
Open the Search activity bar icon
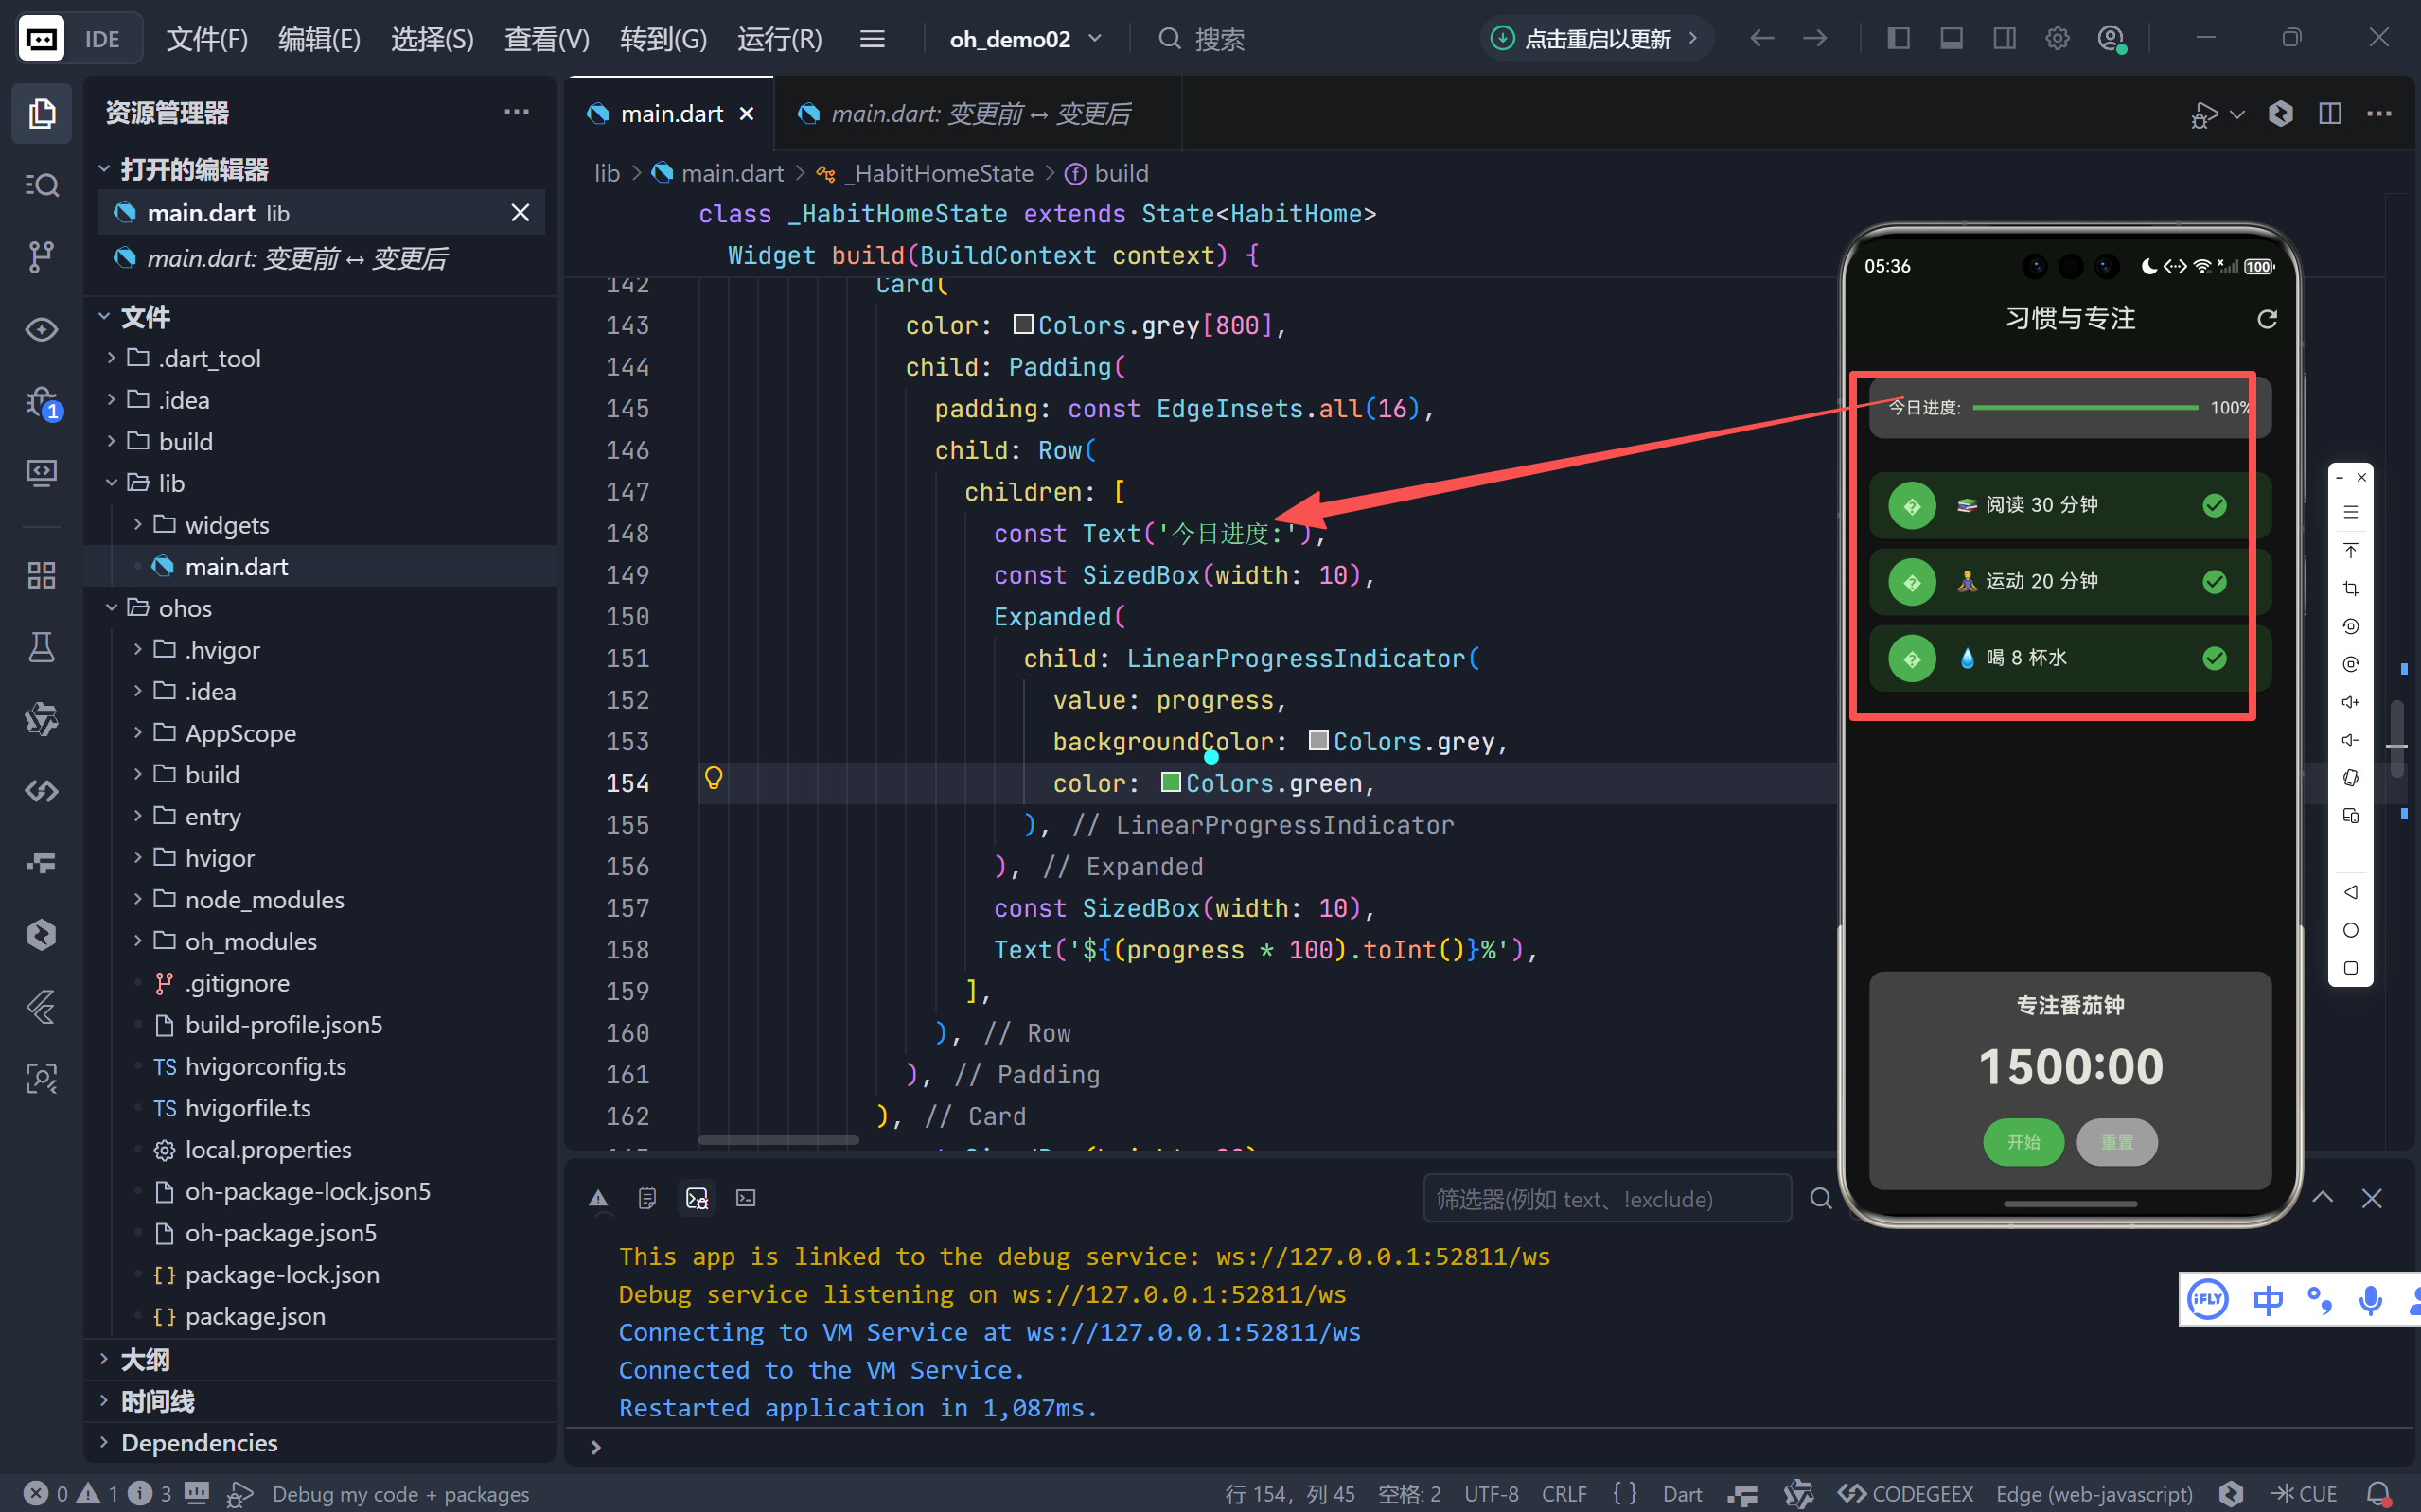41,185
